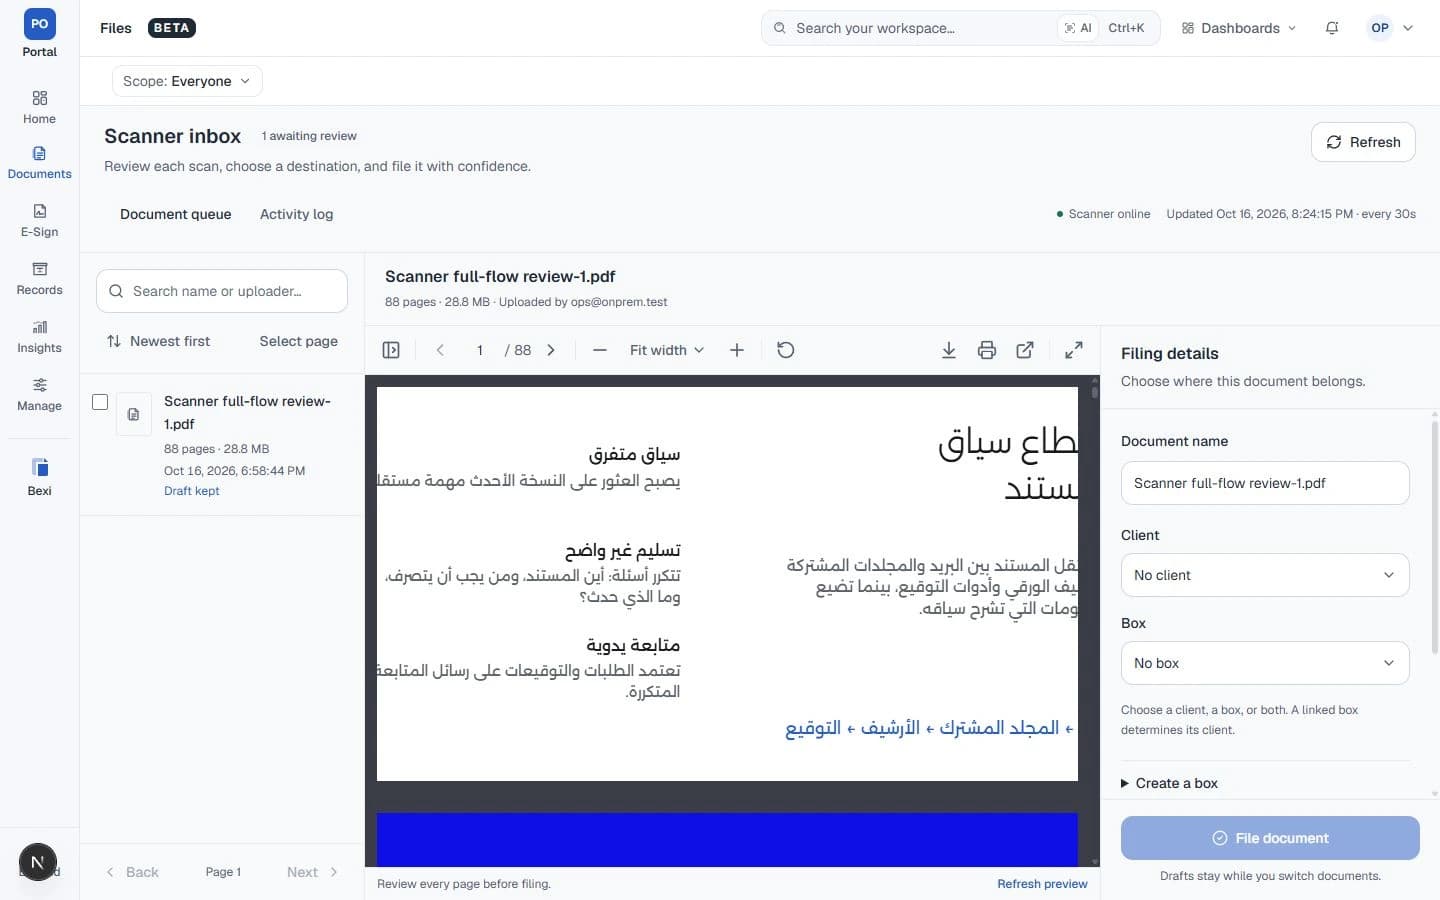Rotate the document page
The width and height of the screenshot is (1440, 900).
click(786, 350)
